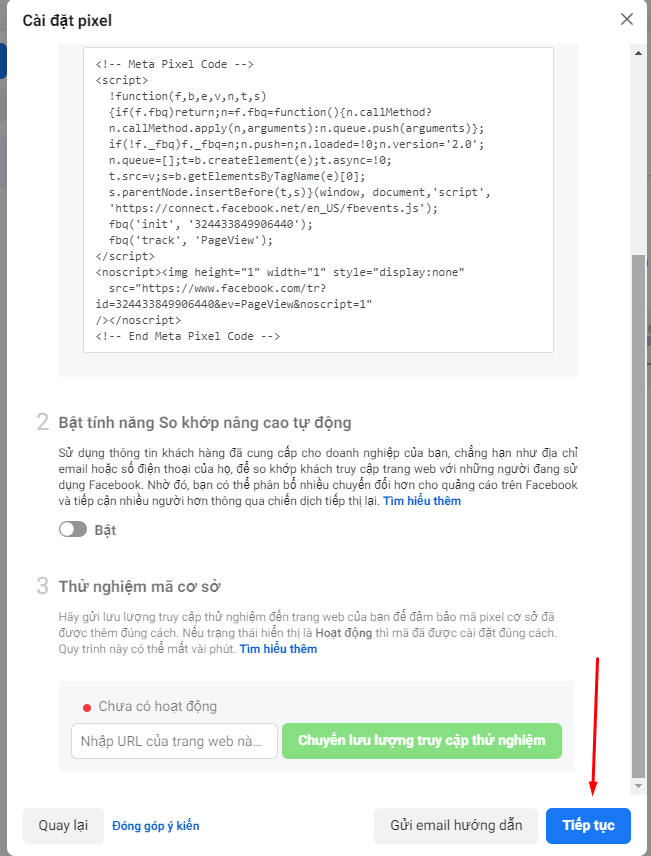Viewport: 651px width, 856px height.
Task: Click the Bật tính năng So khớp heading
Action: click(204, 423)
